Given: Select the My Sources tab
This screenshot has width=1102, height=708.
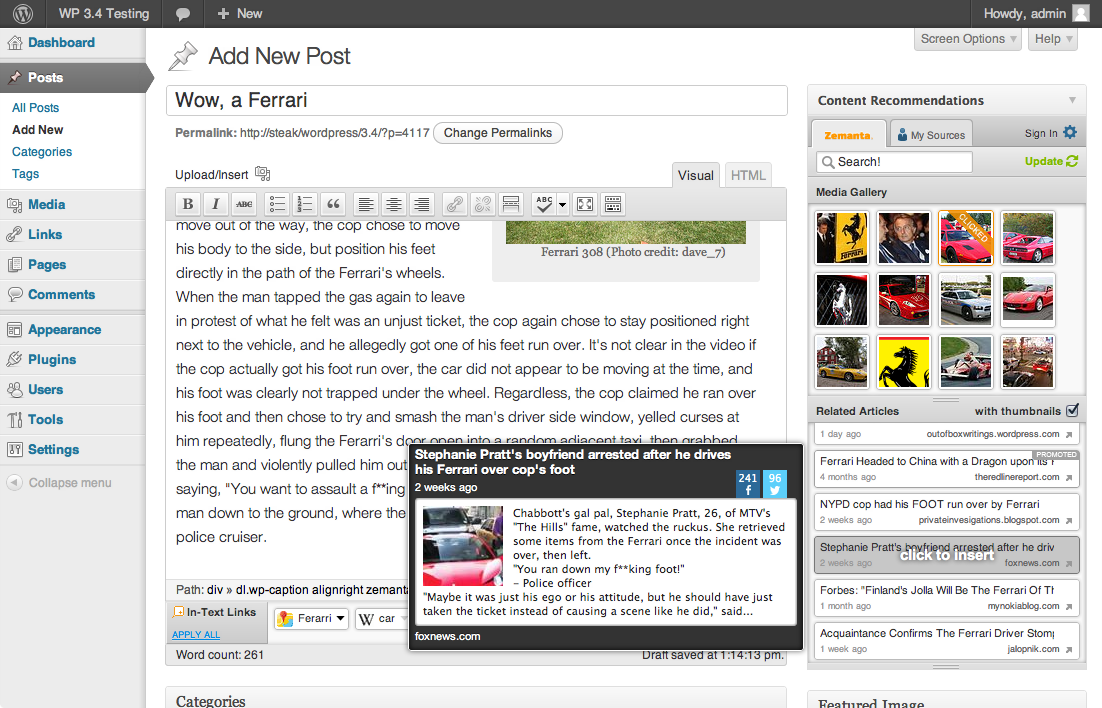Looking at the screenshot, I should (x=931, y=135).
